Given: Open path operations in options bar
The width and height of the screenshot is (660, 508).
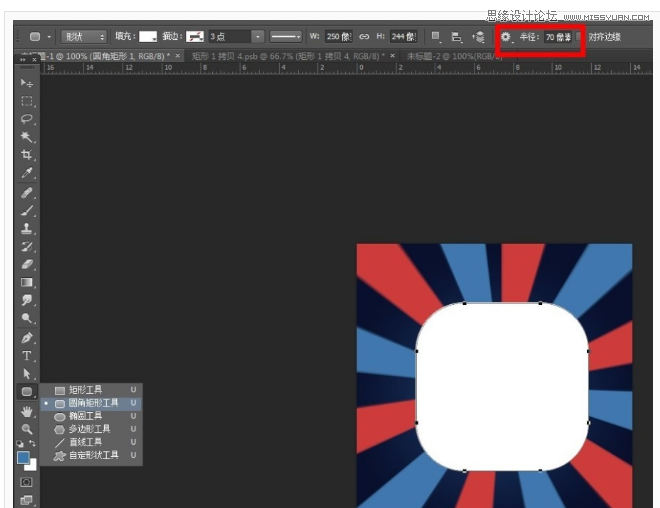Looking at the screenshot, I should pos(436,37).
